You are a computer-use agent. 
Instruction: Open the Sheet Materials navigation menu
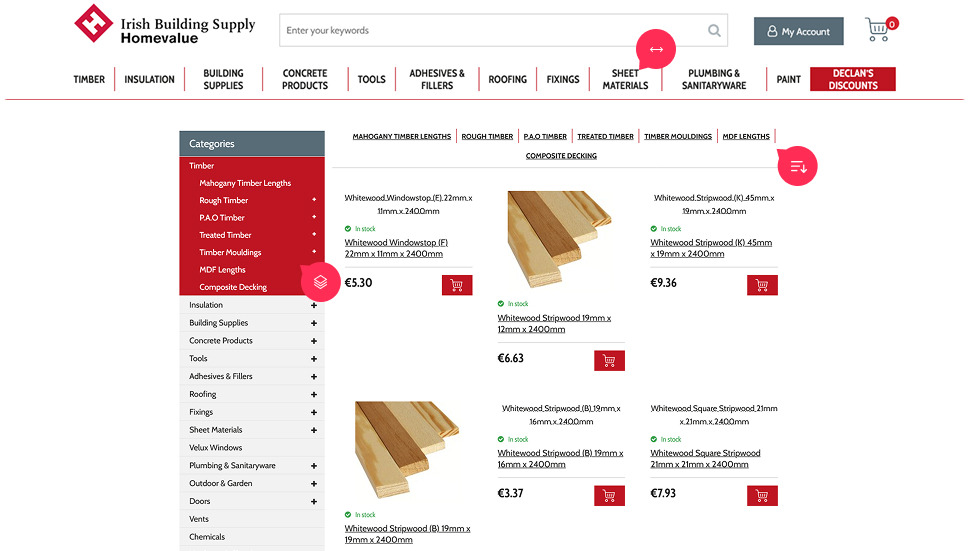pos(625,80)
